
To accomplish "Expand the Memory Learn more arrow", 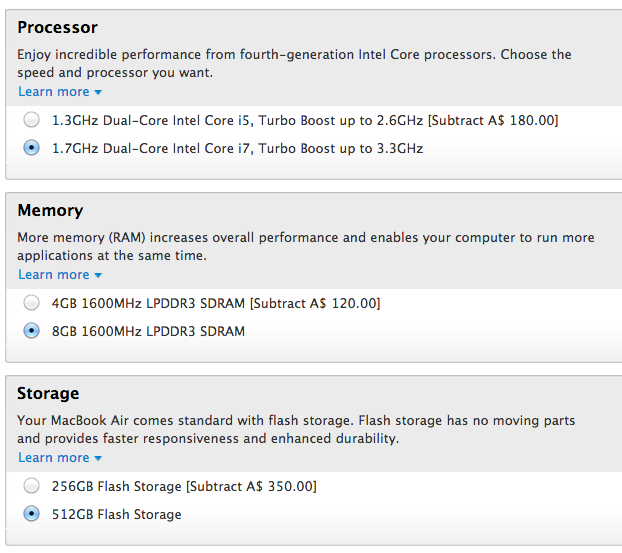I will pyautogui.click(x=98, y=276).
